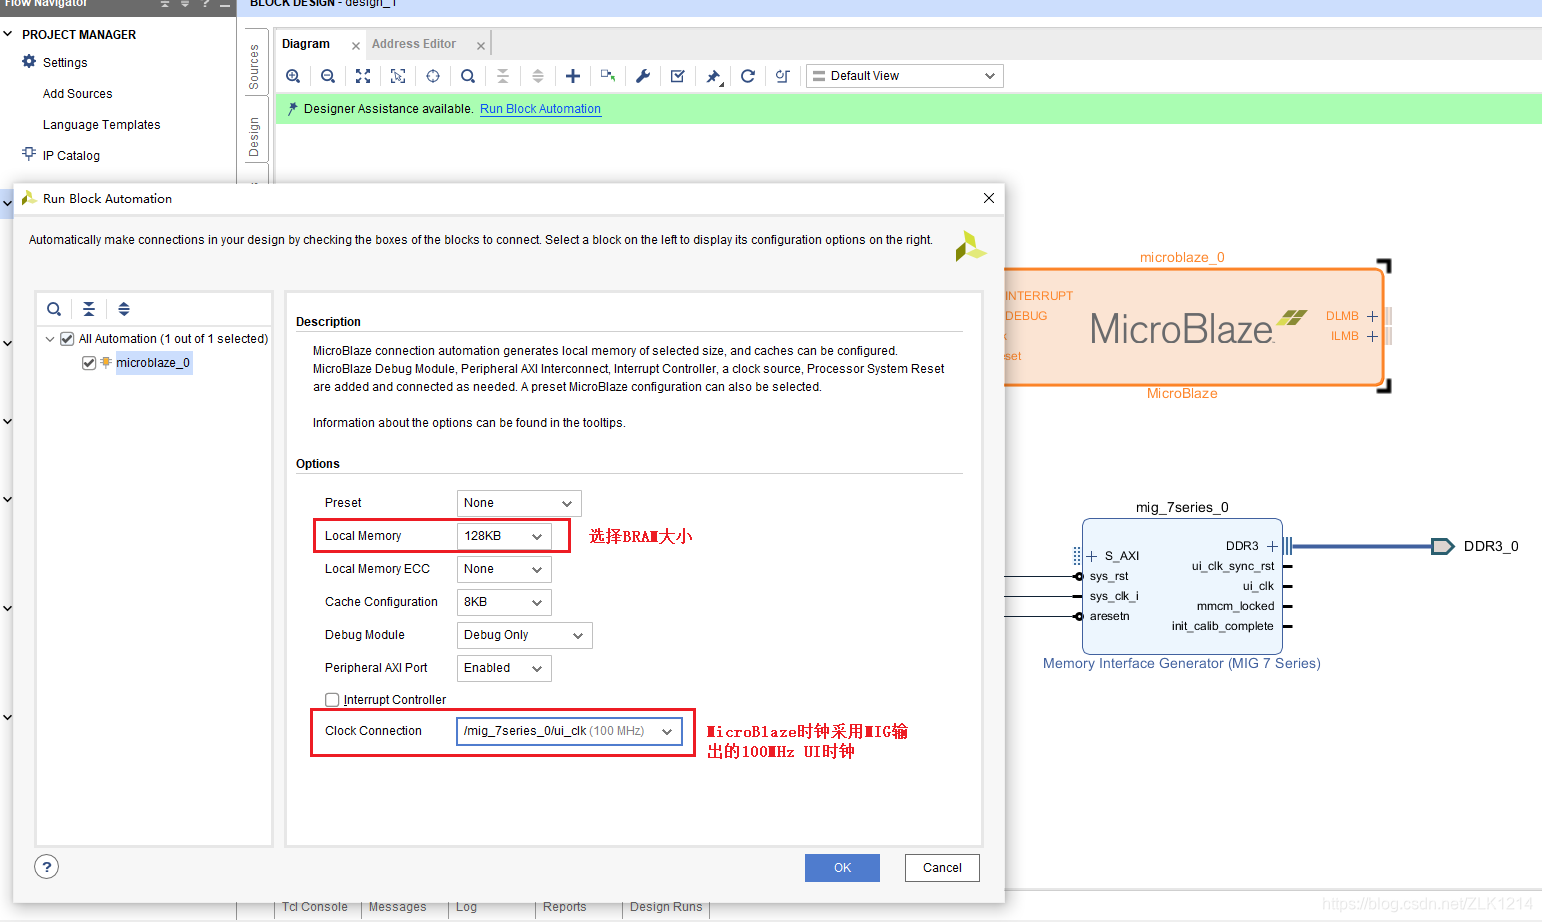
Task: Click OK in Run Block Automation
Action: click(x=842, y=868)
